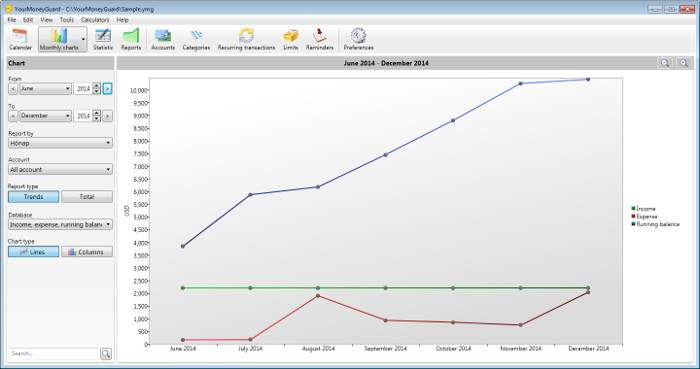
Task: Open the Edit menu
Action: 28,20
